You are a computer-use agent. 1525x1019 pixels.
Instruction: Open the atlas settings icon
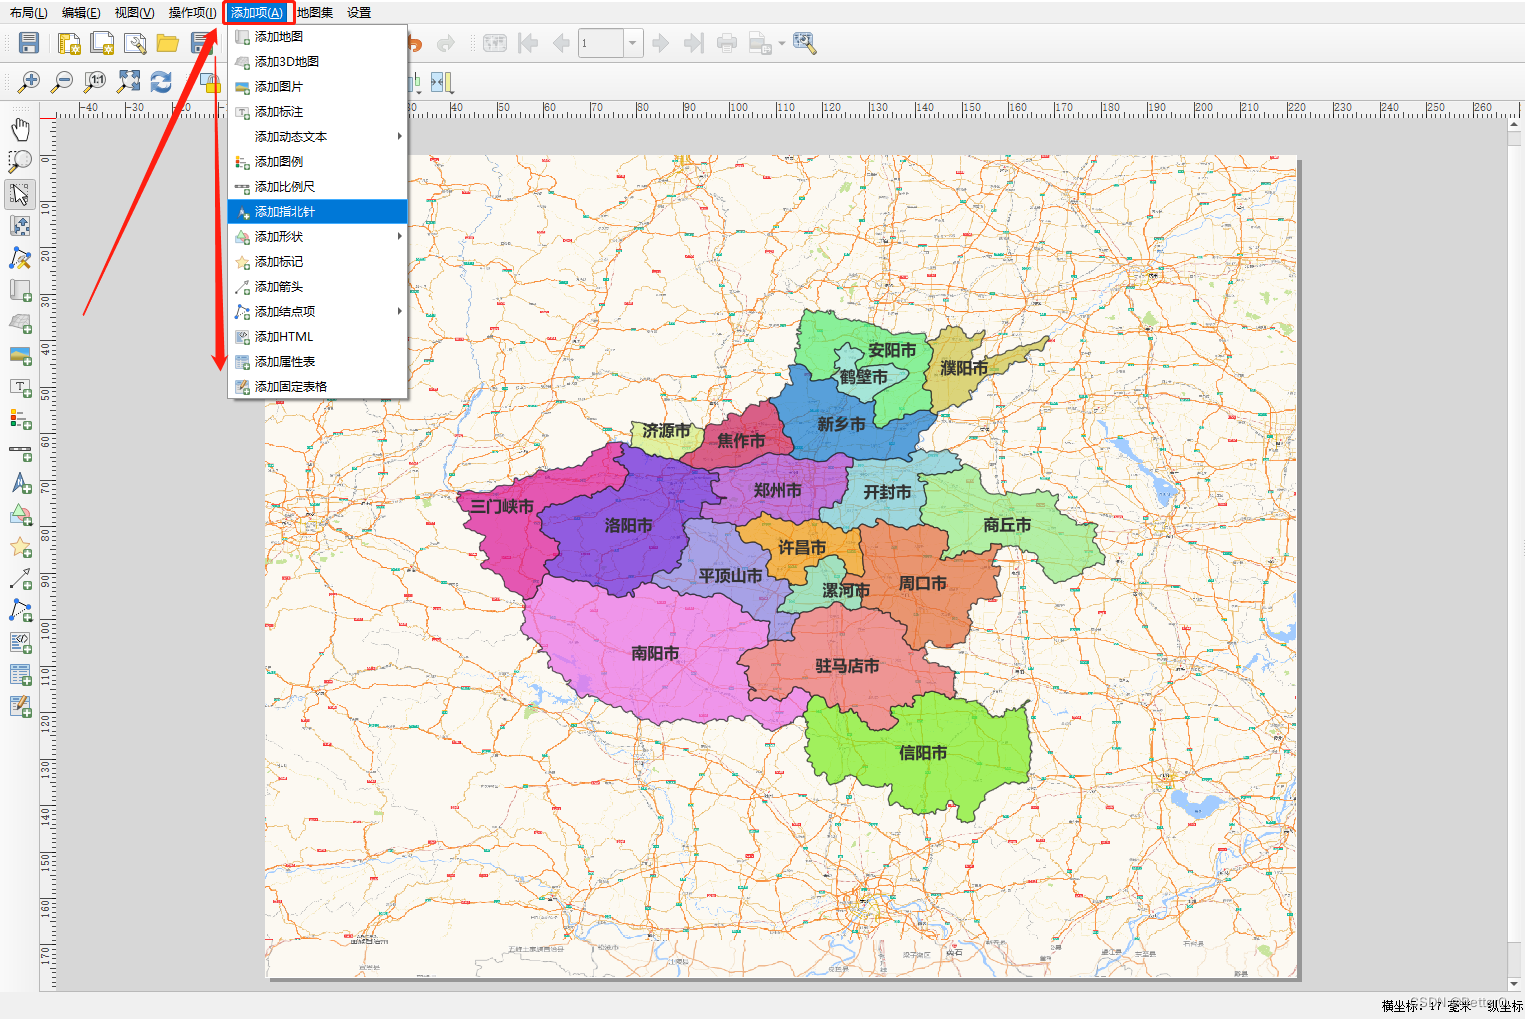(x=805, y=43)
